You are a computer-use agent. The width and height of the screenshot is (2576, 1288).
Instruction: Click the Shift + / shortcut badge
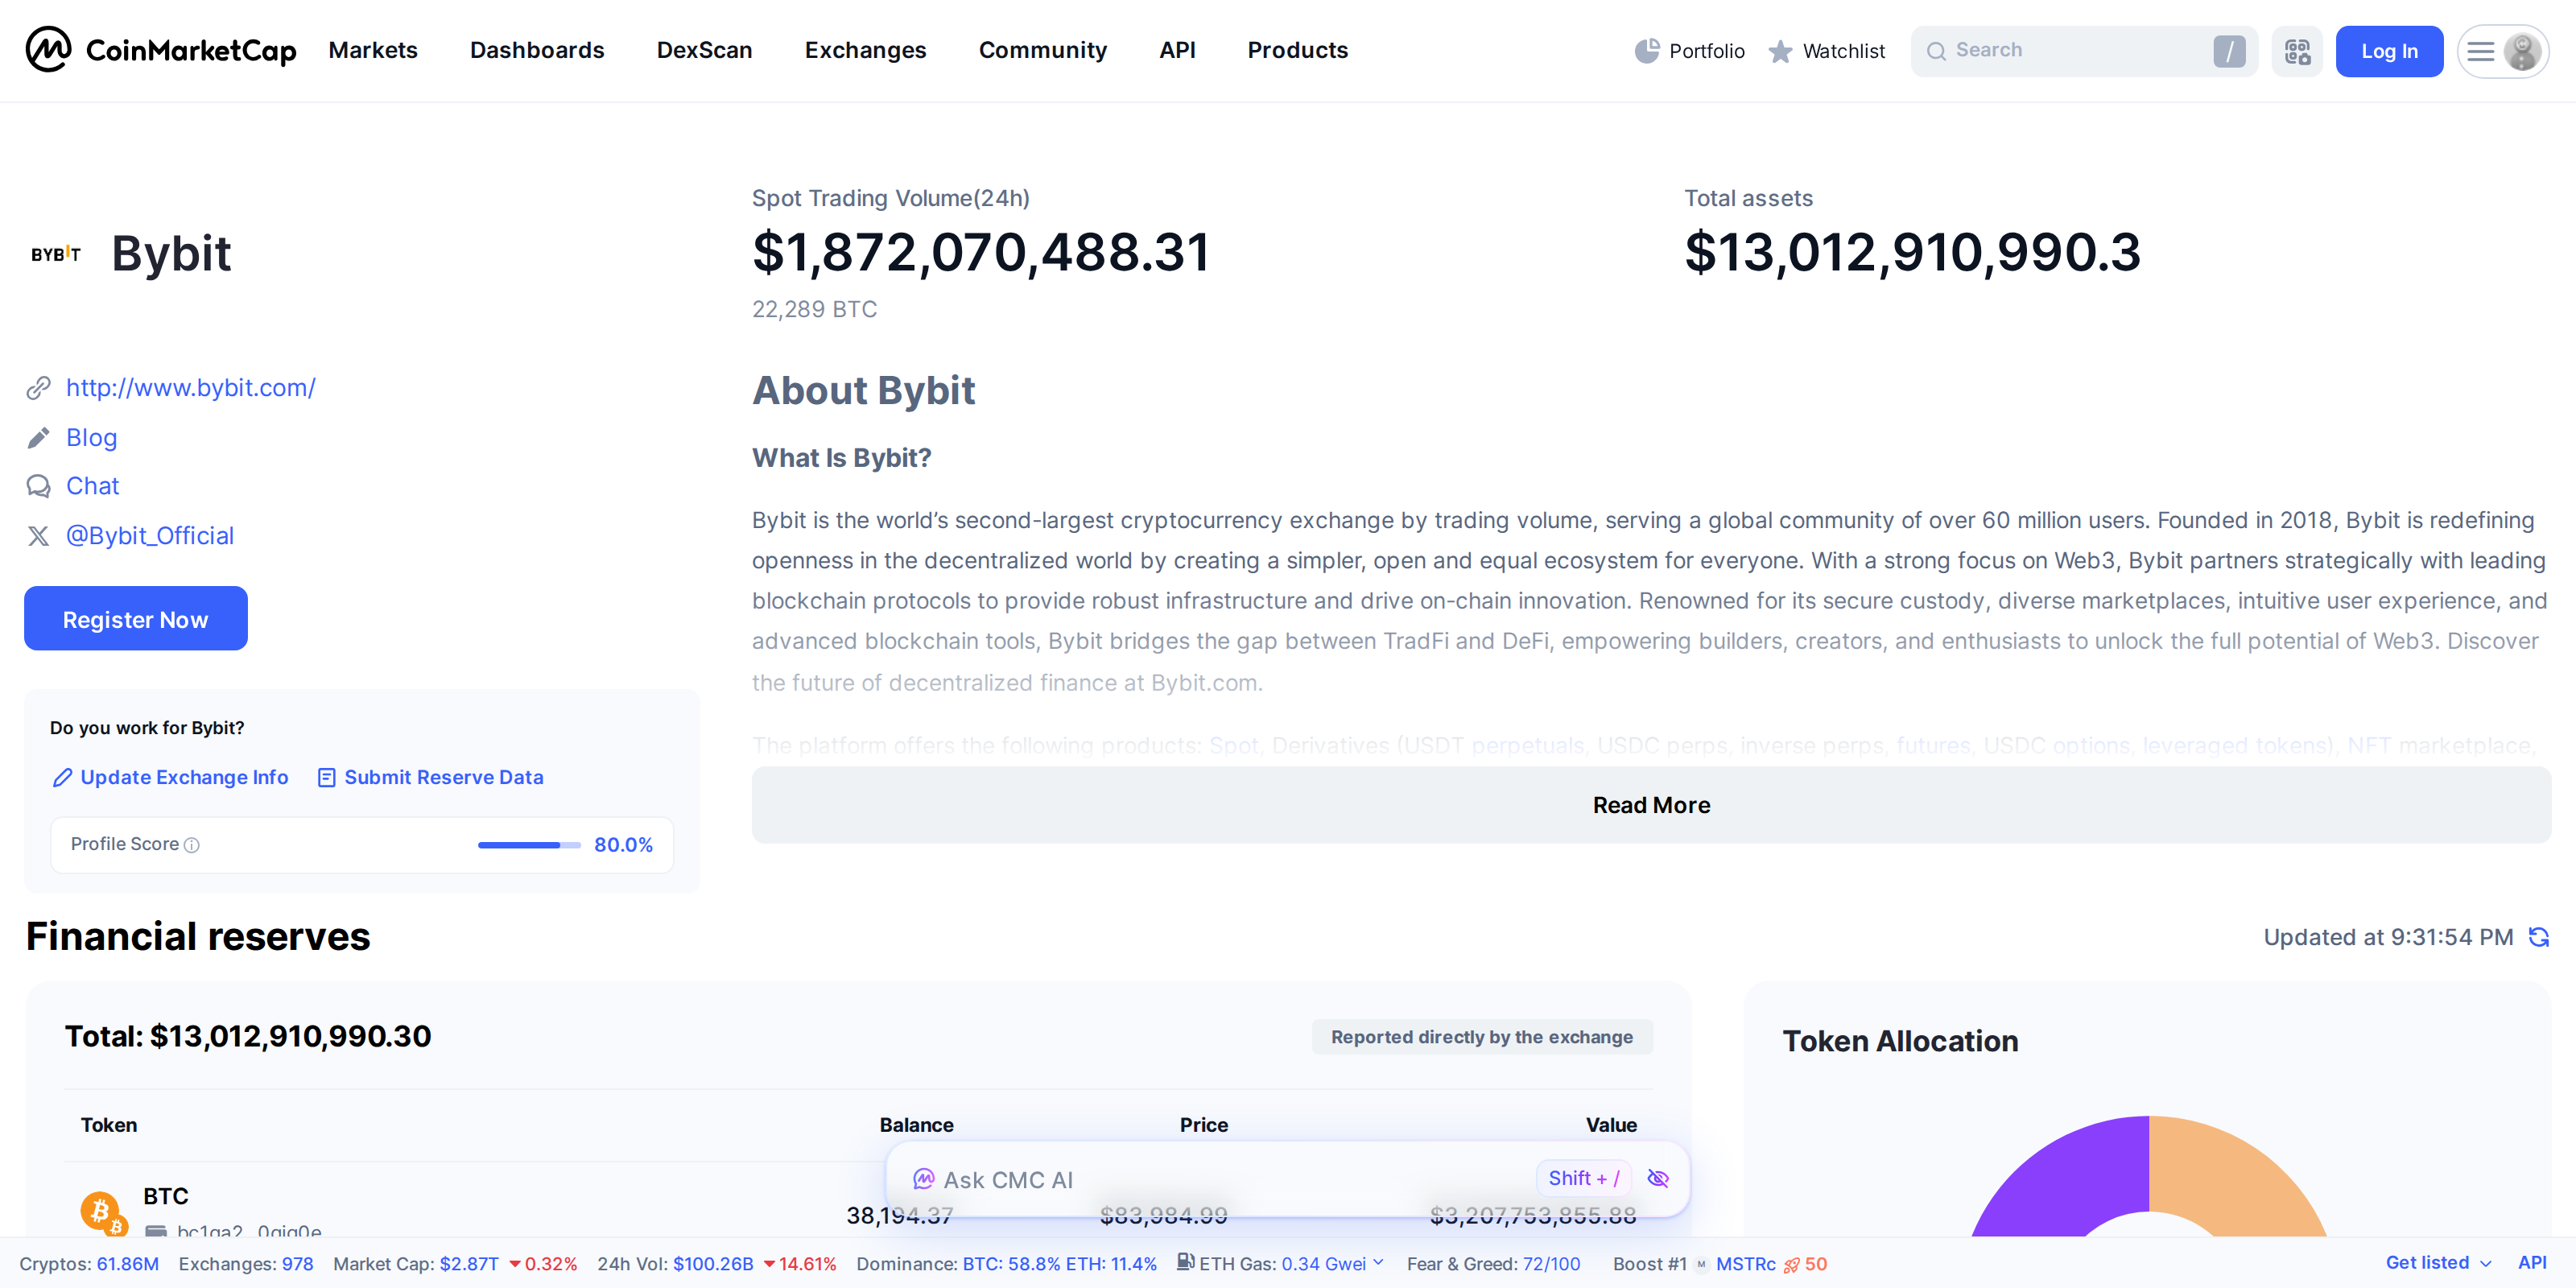[x=1583, y=1179]
